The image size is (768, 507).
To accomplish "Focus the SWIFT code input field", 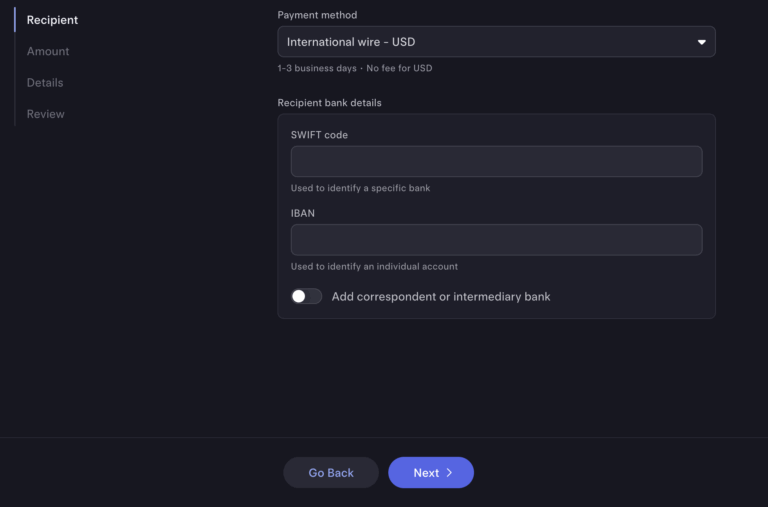I will (x=496, y=162).
